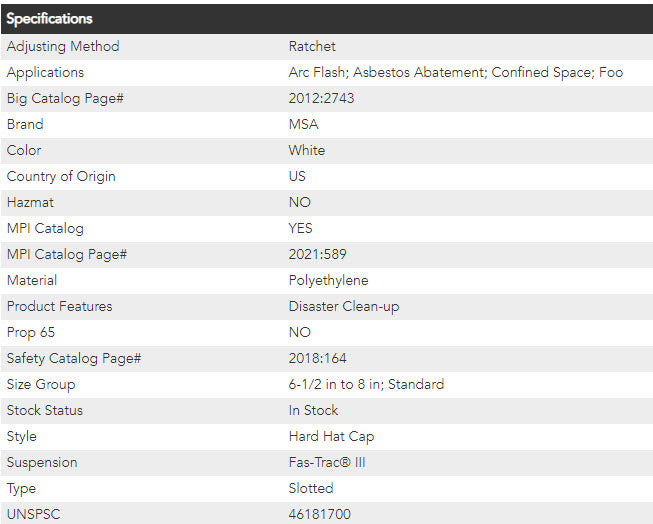Select the MSA brand value
653x524 pixels.
[x=304, y=124]
